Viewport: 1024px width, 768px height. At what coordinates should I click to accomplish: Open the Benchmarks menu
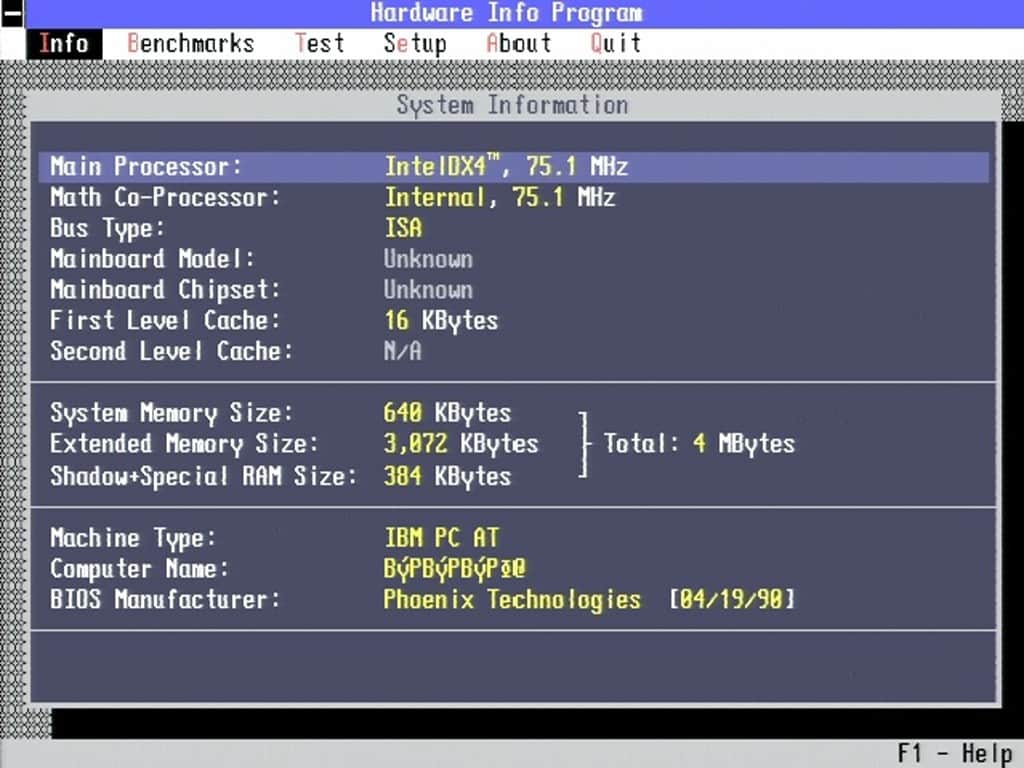(x=190, y=44)
